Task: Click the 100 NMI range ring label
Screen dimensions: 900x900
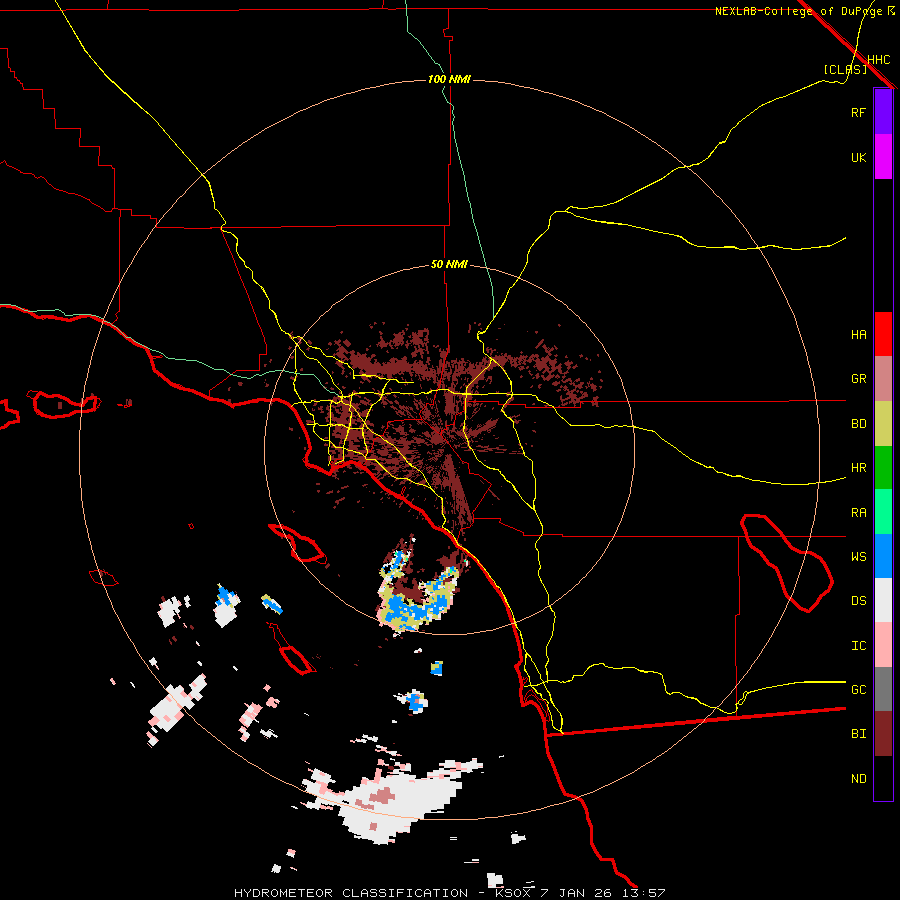Action: (x=449, y=79)
